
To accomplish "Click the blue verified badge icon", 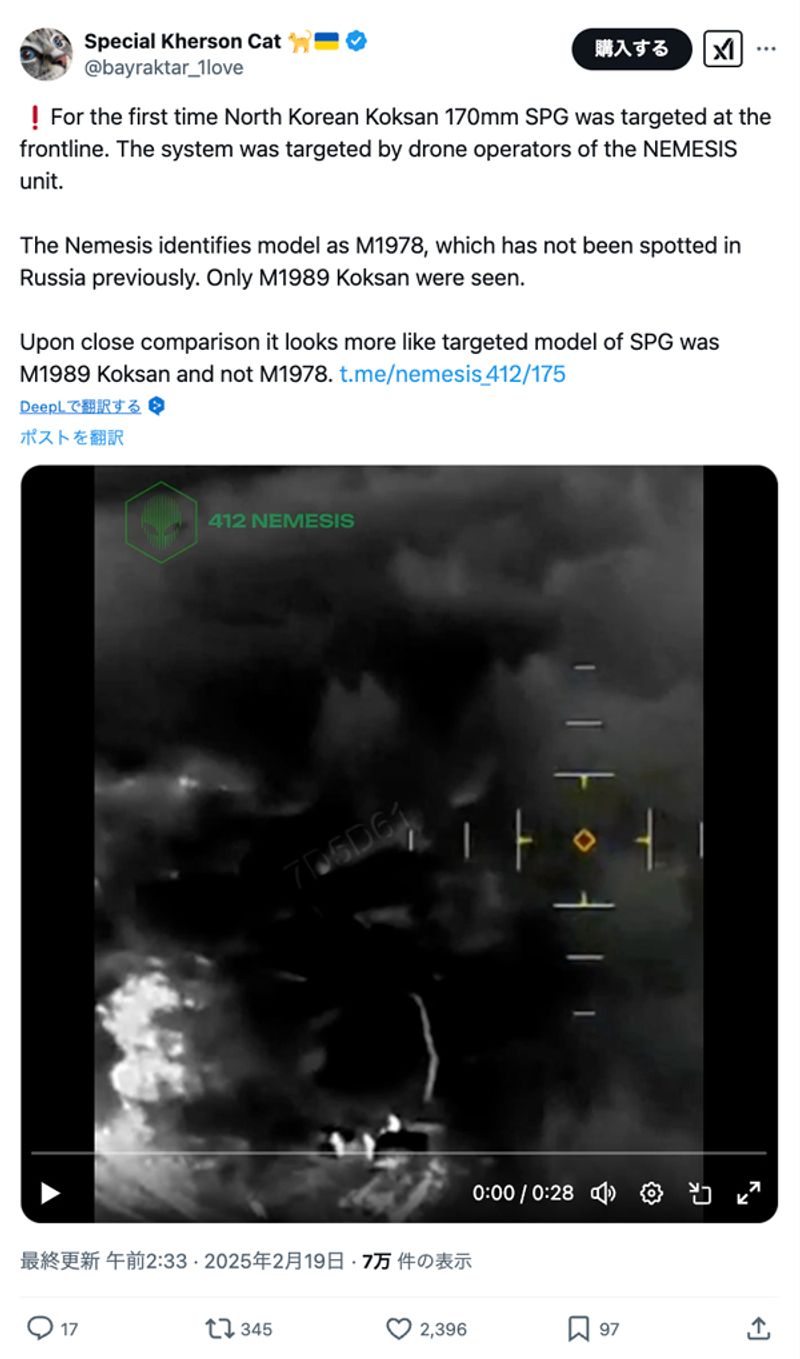I will [357, 41].
